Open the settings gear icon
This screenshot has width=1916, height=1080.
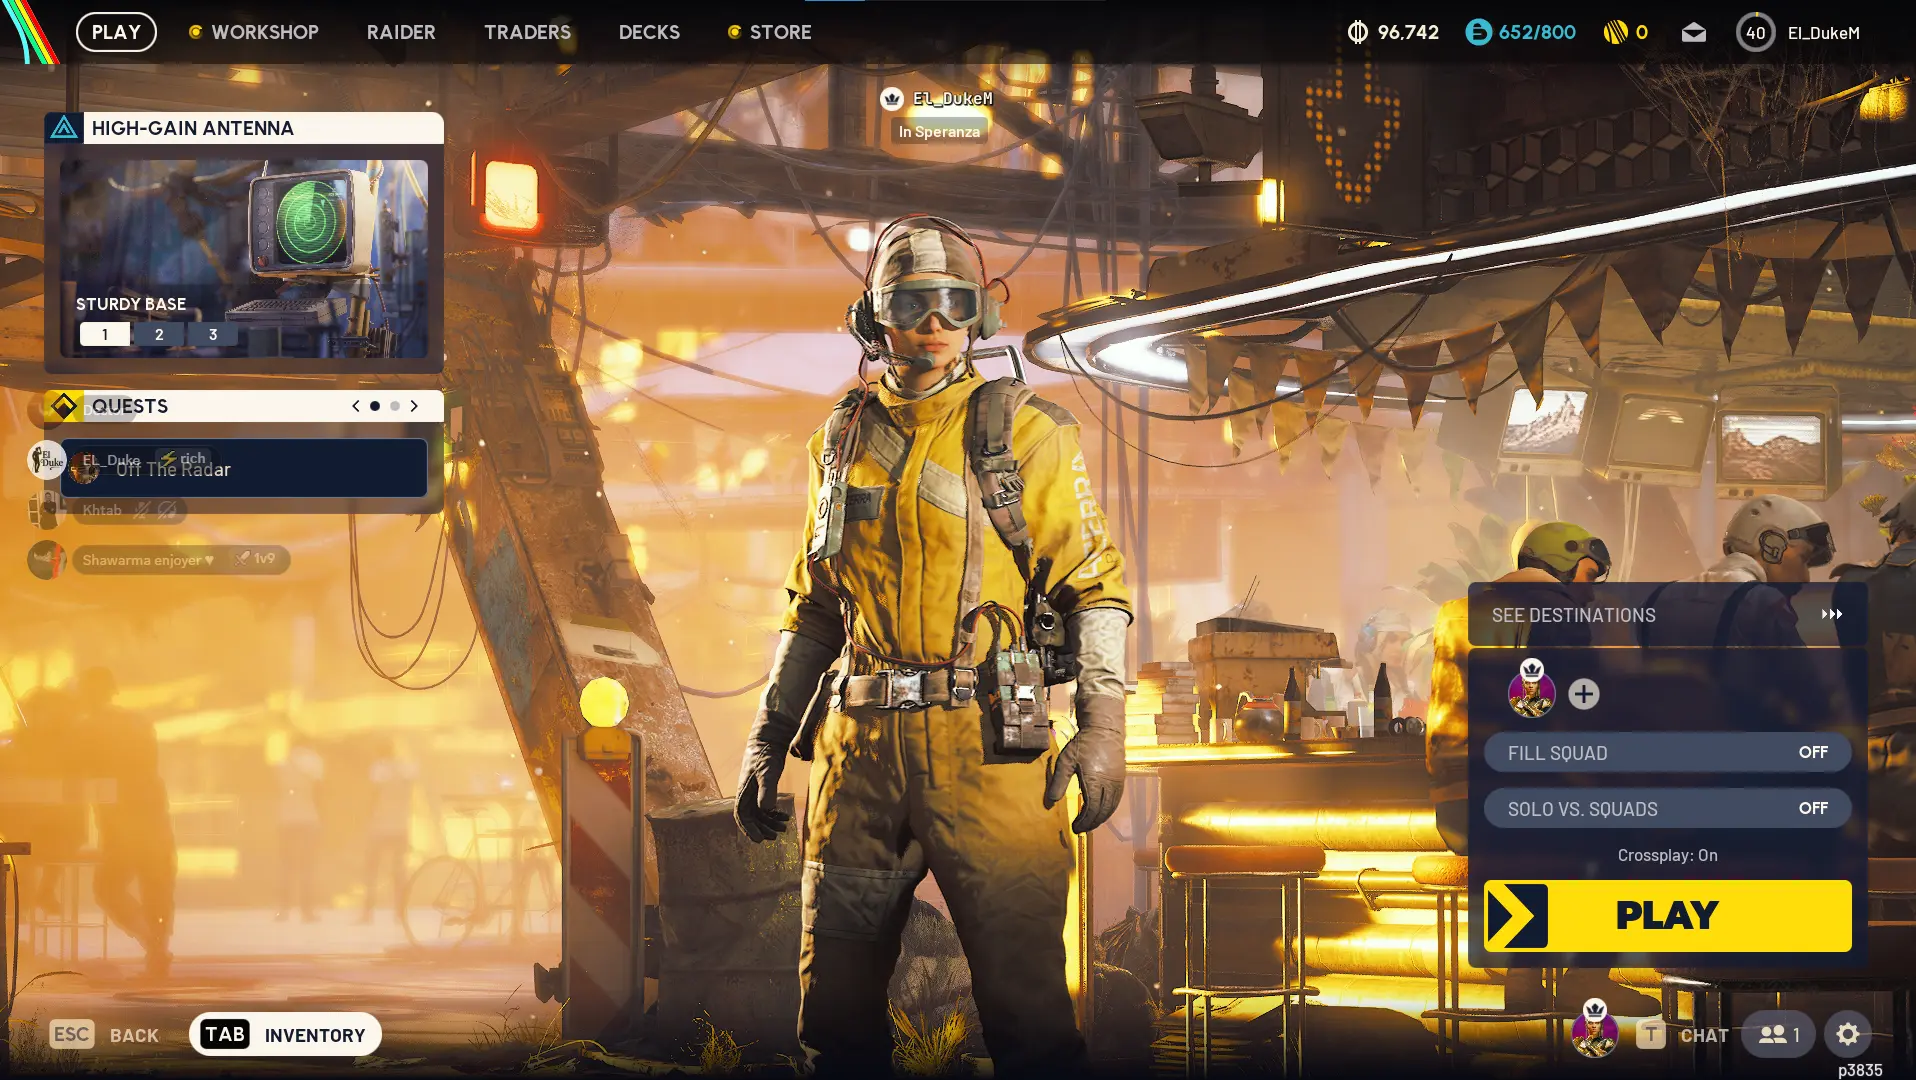coord(1847,1034)
